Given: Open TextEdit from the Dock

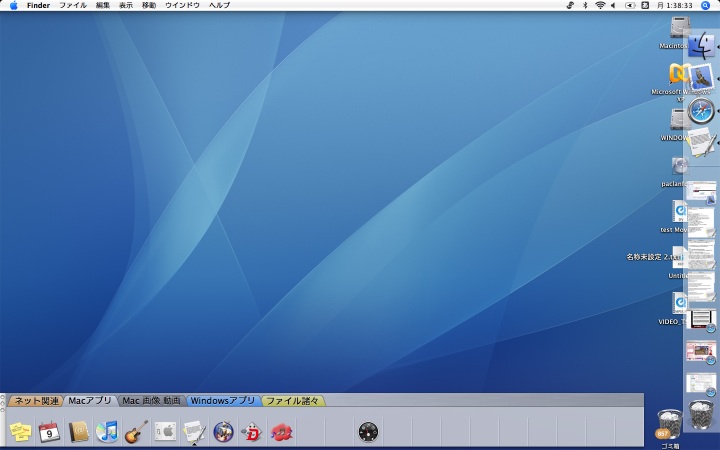Looking at the screenshot, I should (x=701, y=143).
